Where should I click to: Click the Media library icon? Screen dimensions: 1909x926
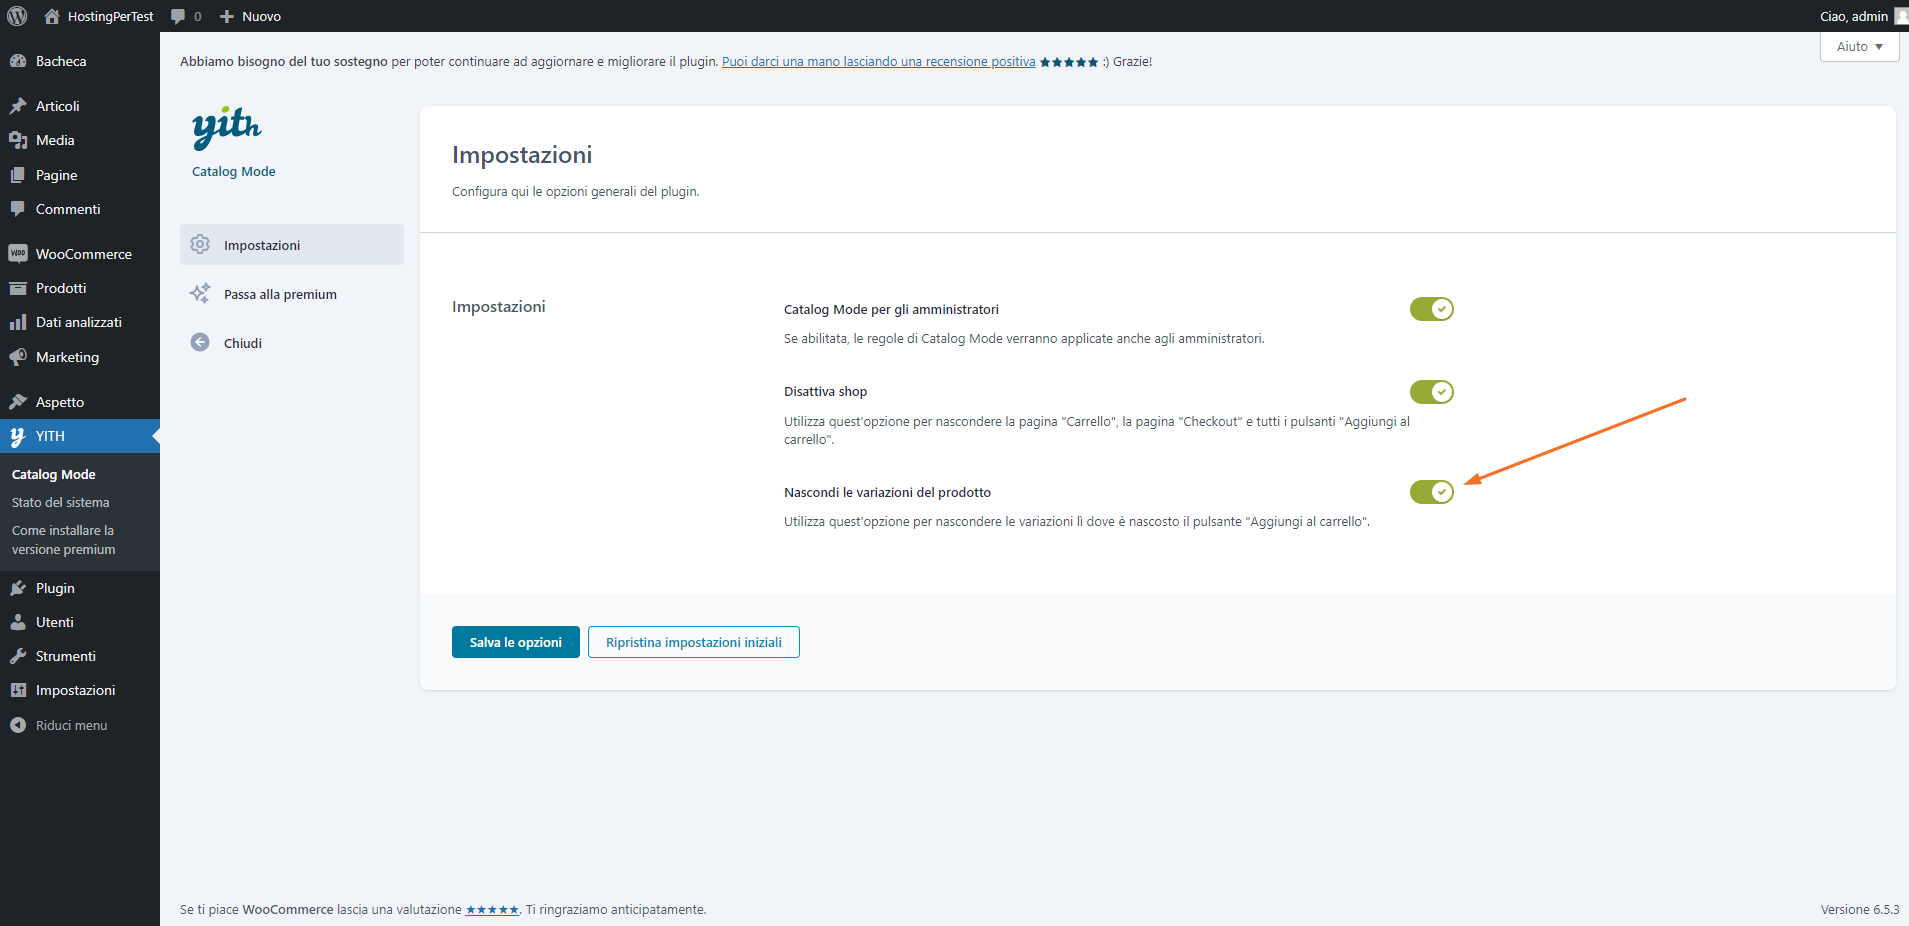pos(18,140)
